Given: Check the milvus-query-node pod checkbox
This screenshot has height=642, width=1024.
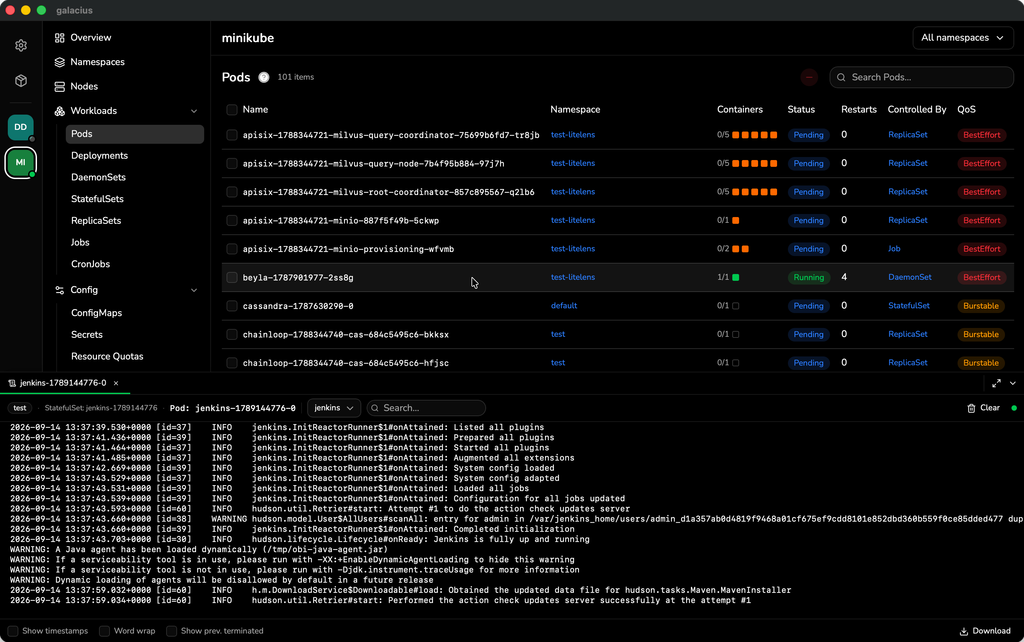Looking at the screenshot, I should (232, 163).
